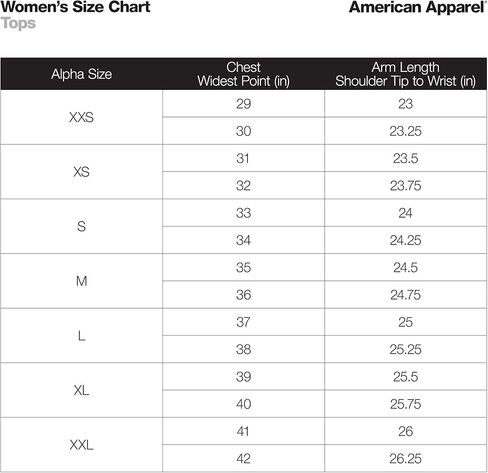The height and width of the screenshot is (473, 488).
Task: Click arm length cell 26.25
Action: (x=405, y=459)
